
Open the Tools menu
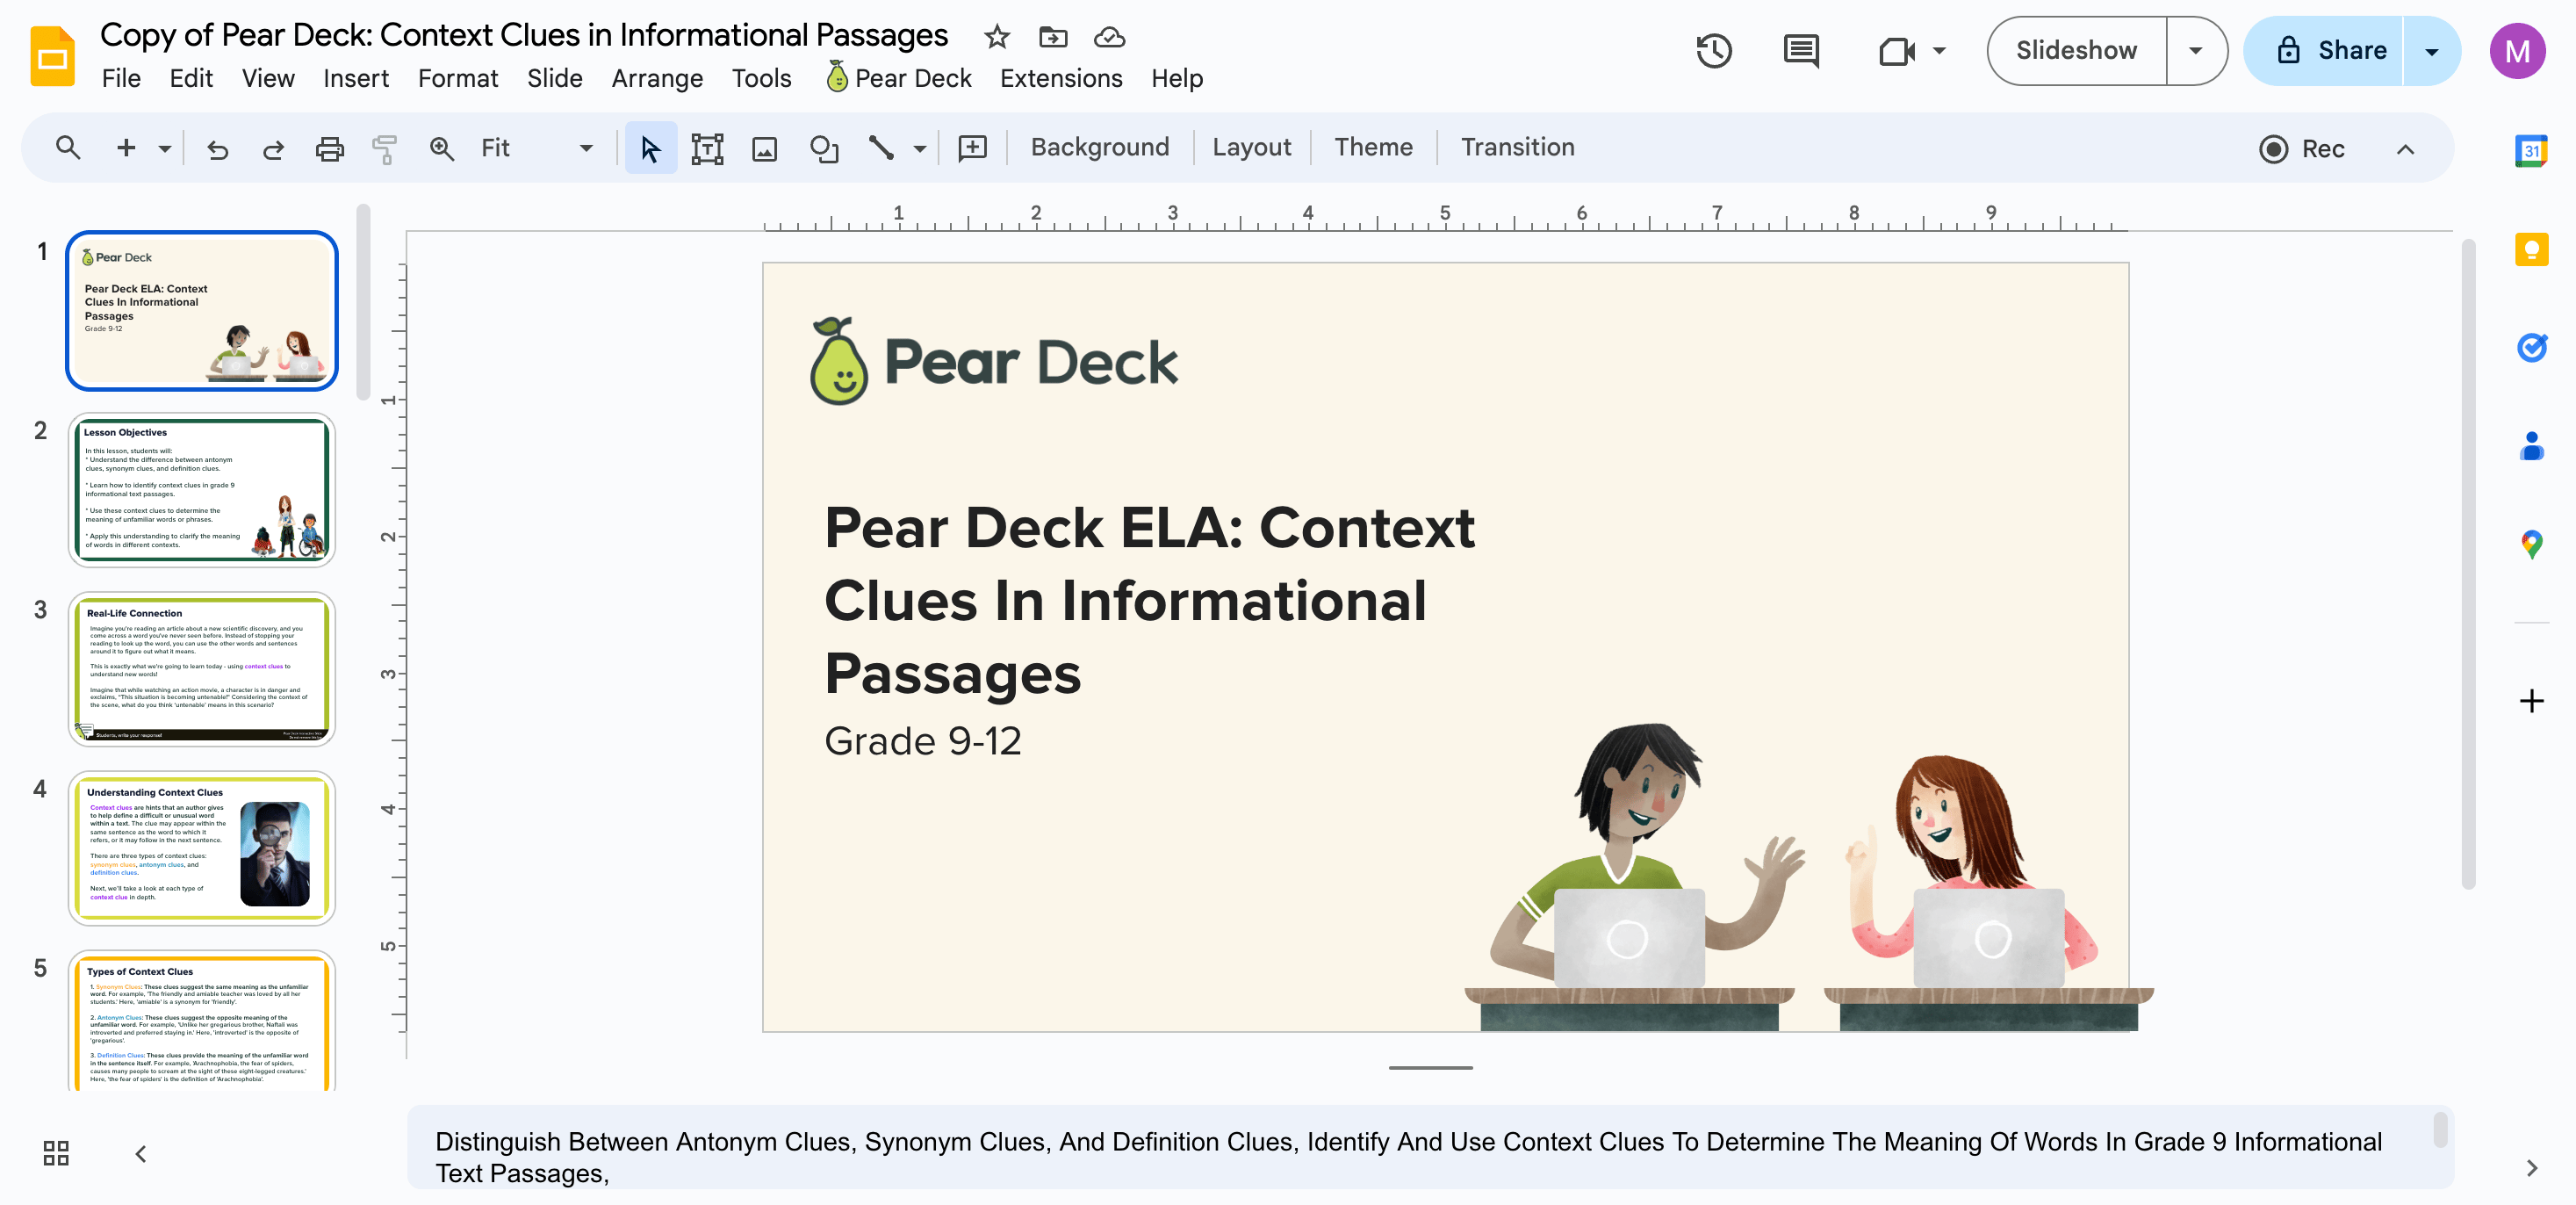pyautogui.click(x=761, y=78)
